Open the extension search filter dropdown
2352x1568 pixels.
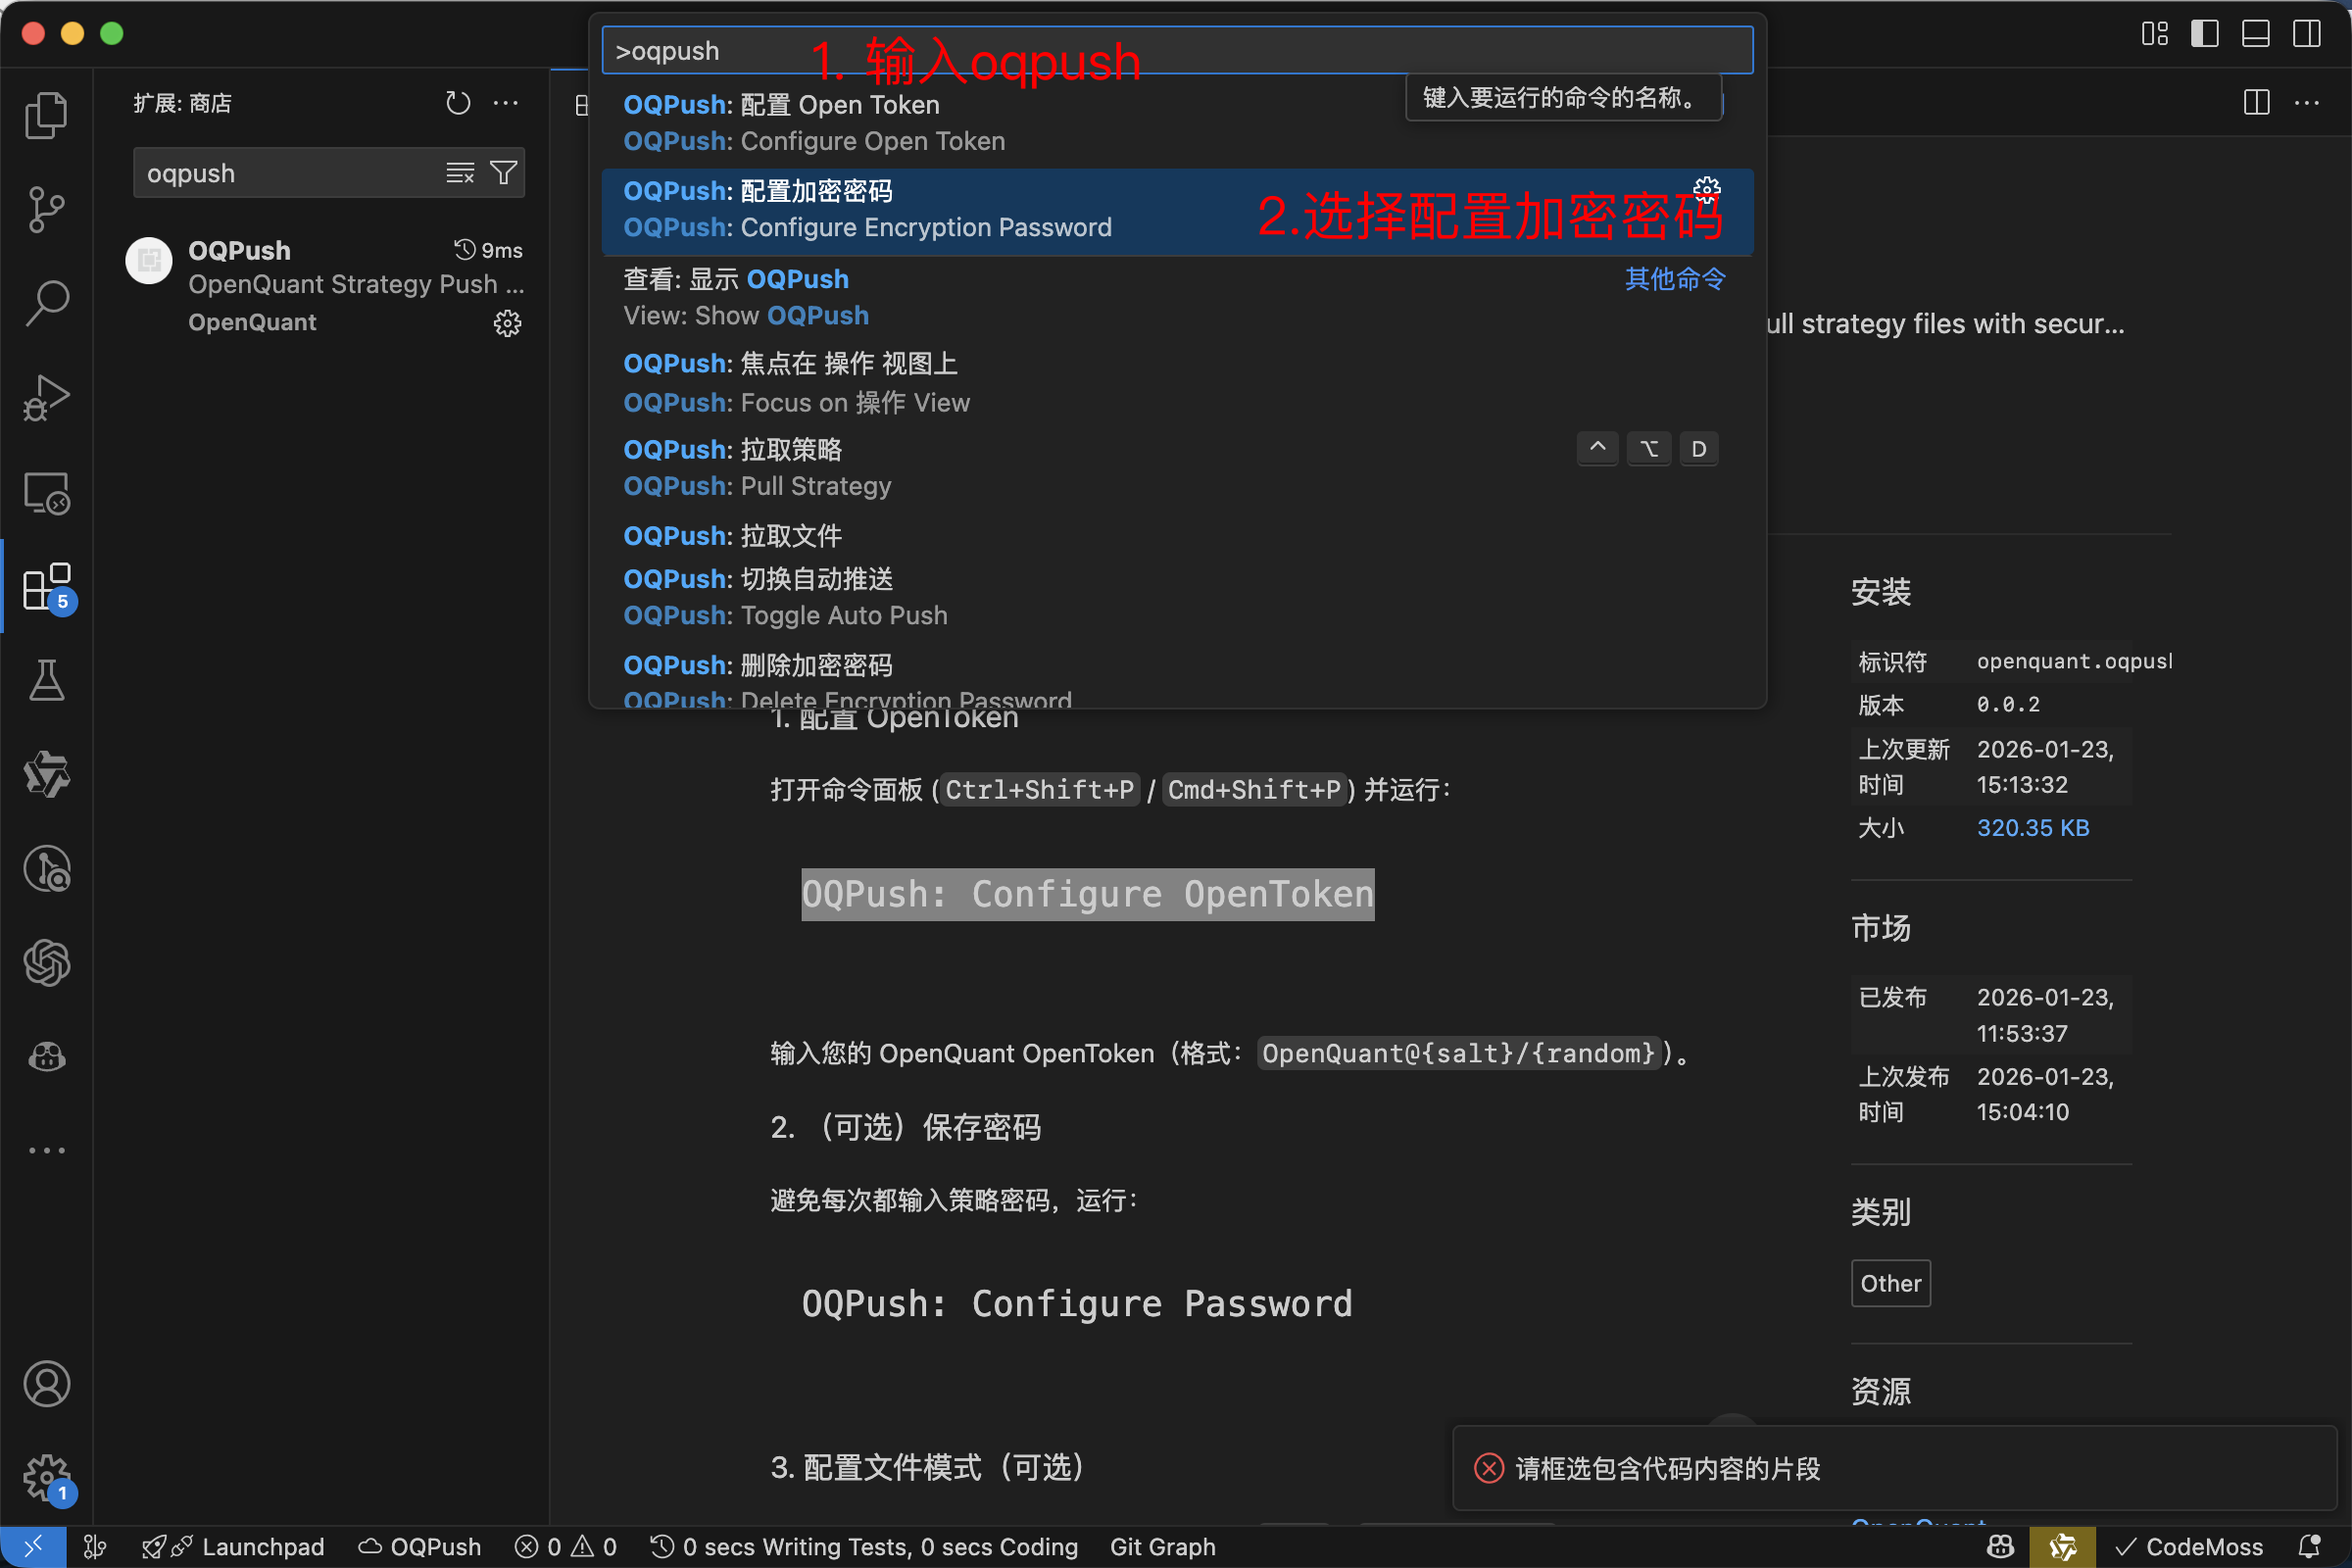click(505, 172)
